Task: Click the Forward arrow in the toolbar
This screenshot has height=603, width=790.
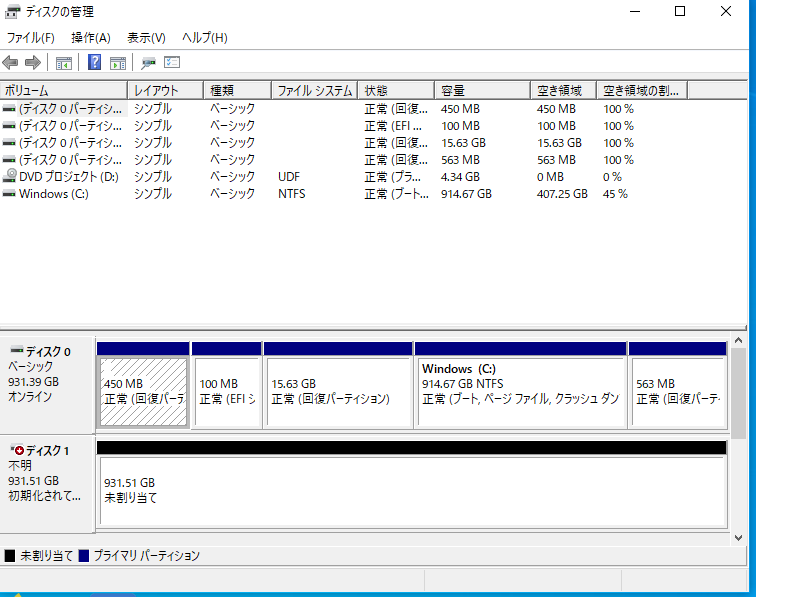Action: click(x=32, y=63)
